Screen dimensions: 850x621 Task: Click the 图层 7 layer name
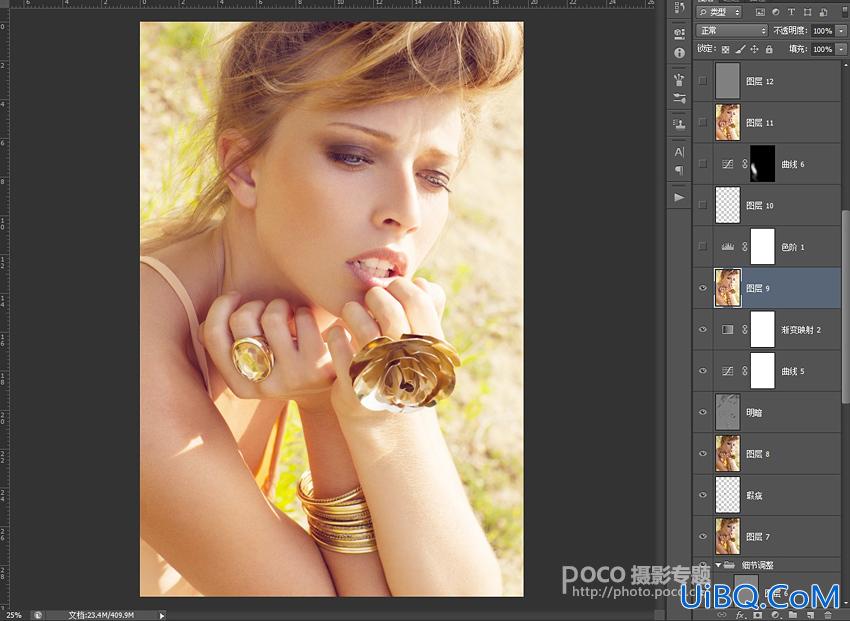(758, 537)
